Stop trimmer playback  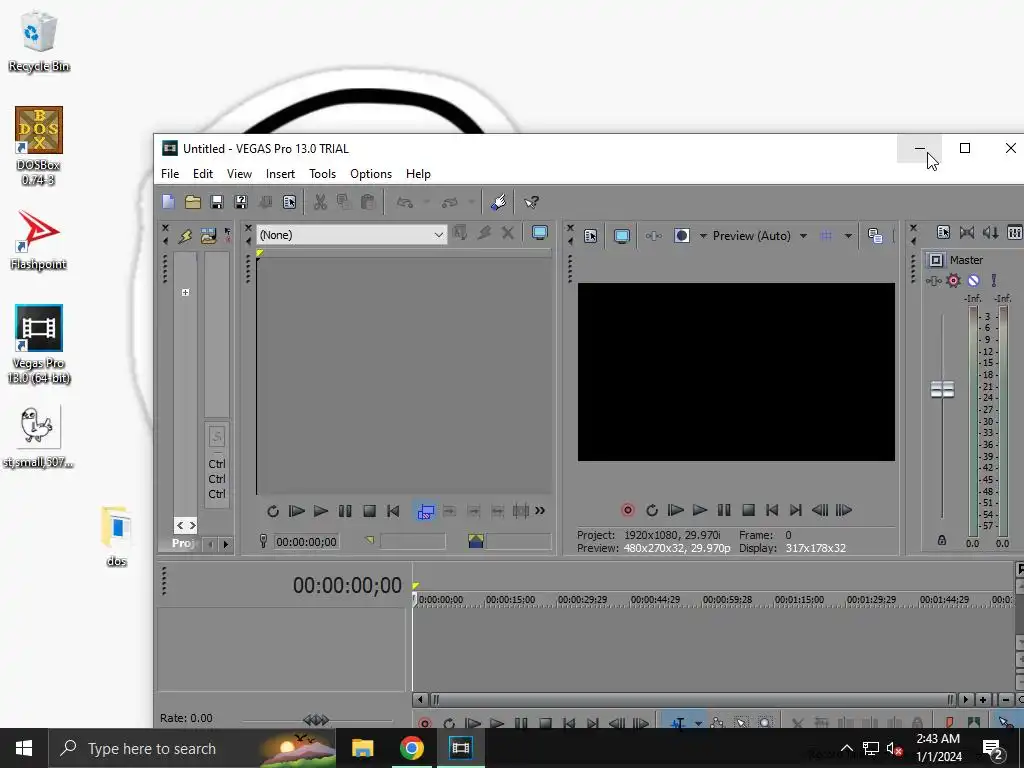(x=369, y=511)
